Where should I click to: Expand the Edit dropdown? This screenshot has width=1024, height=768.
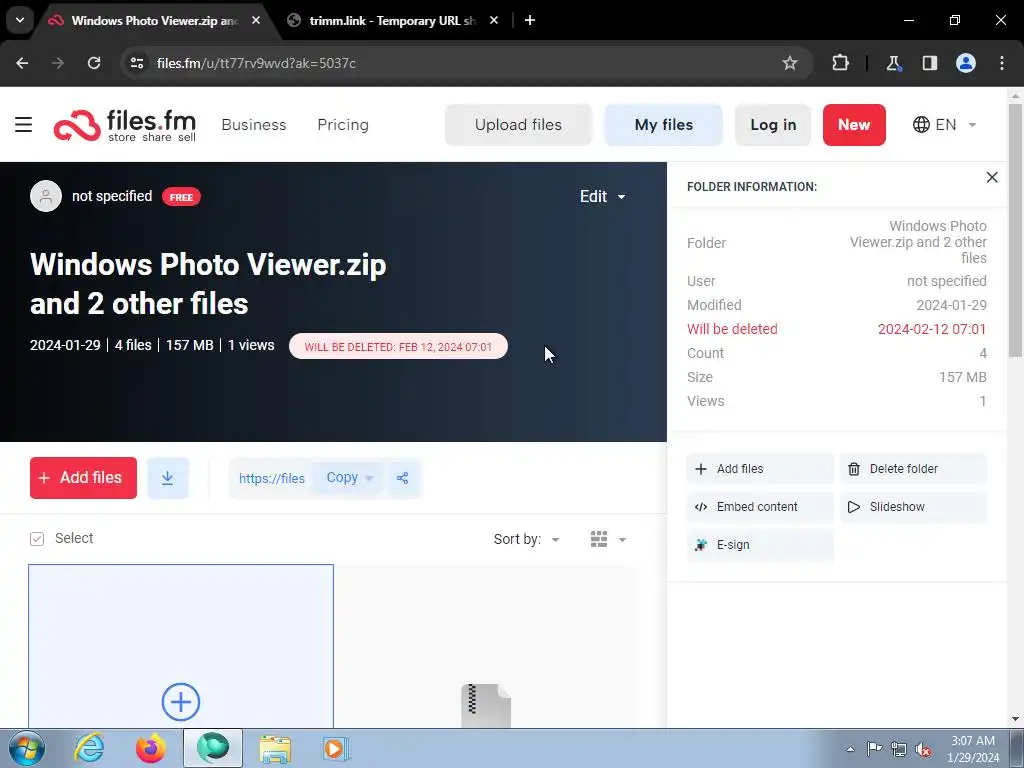tap(602, 196)
